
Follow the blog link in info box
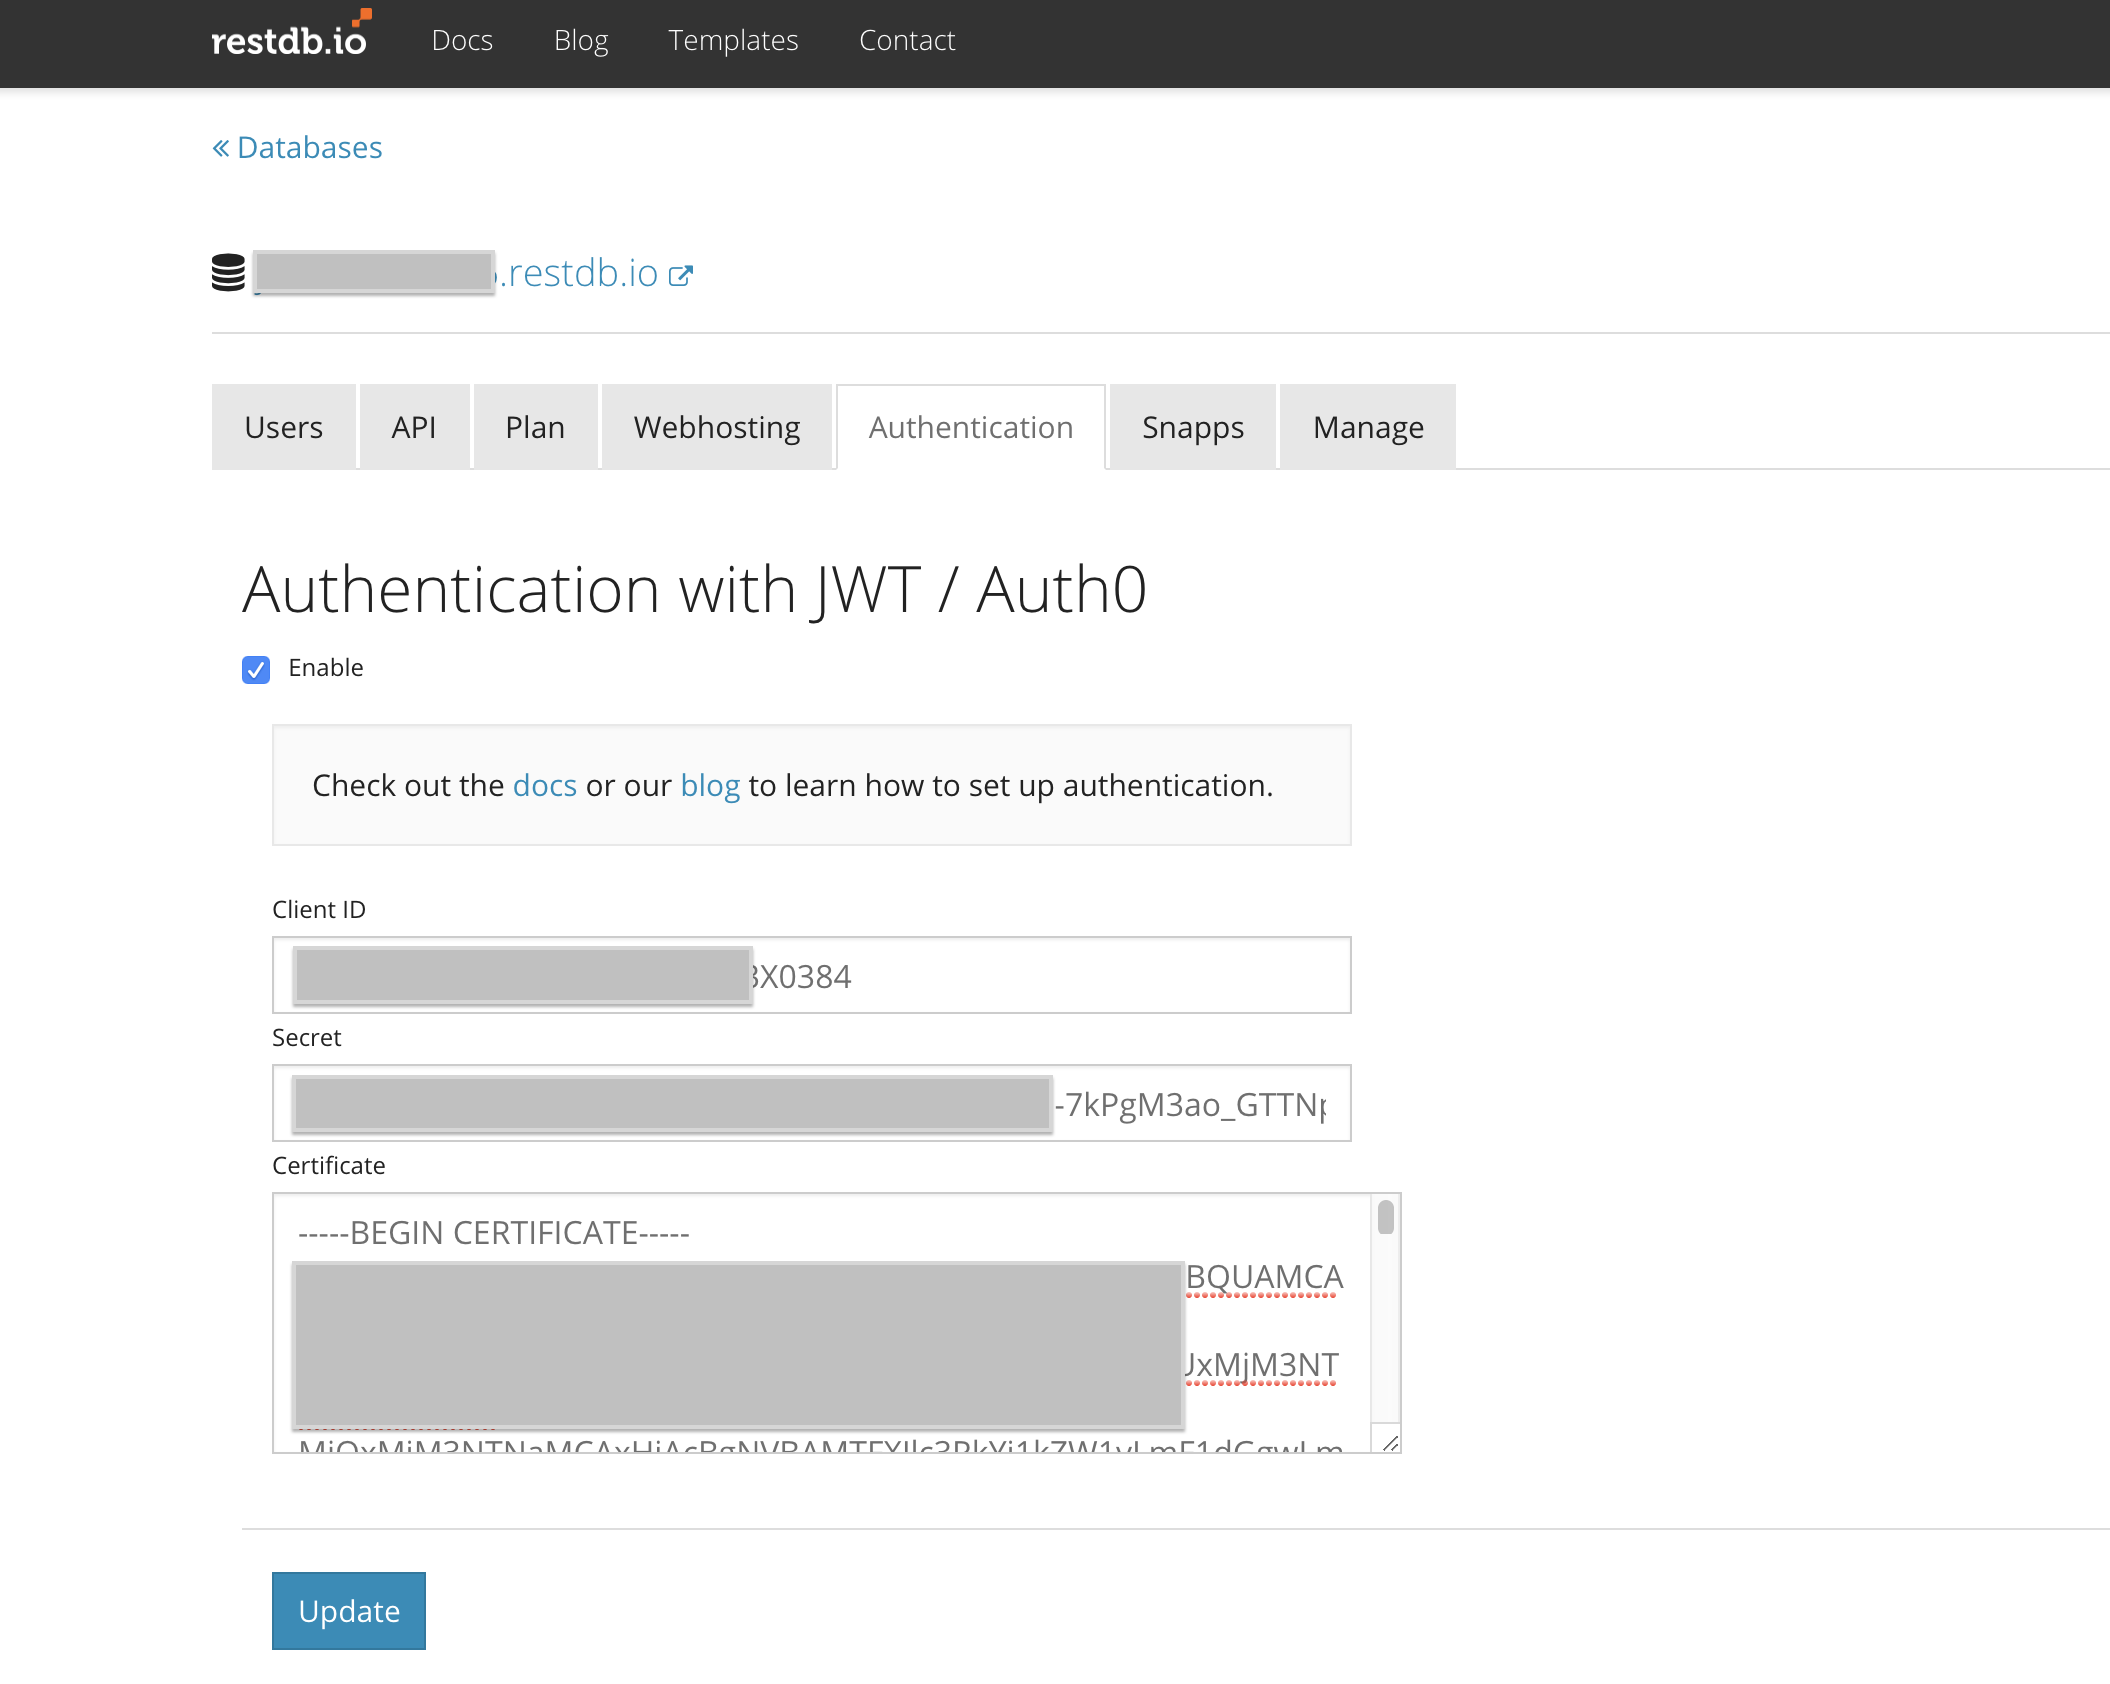[710, 785]
